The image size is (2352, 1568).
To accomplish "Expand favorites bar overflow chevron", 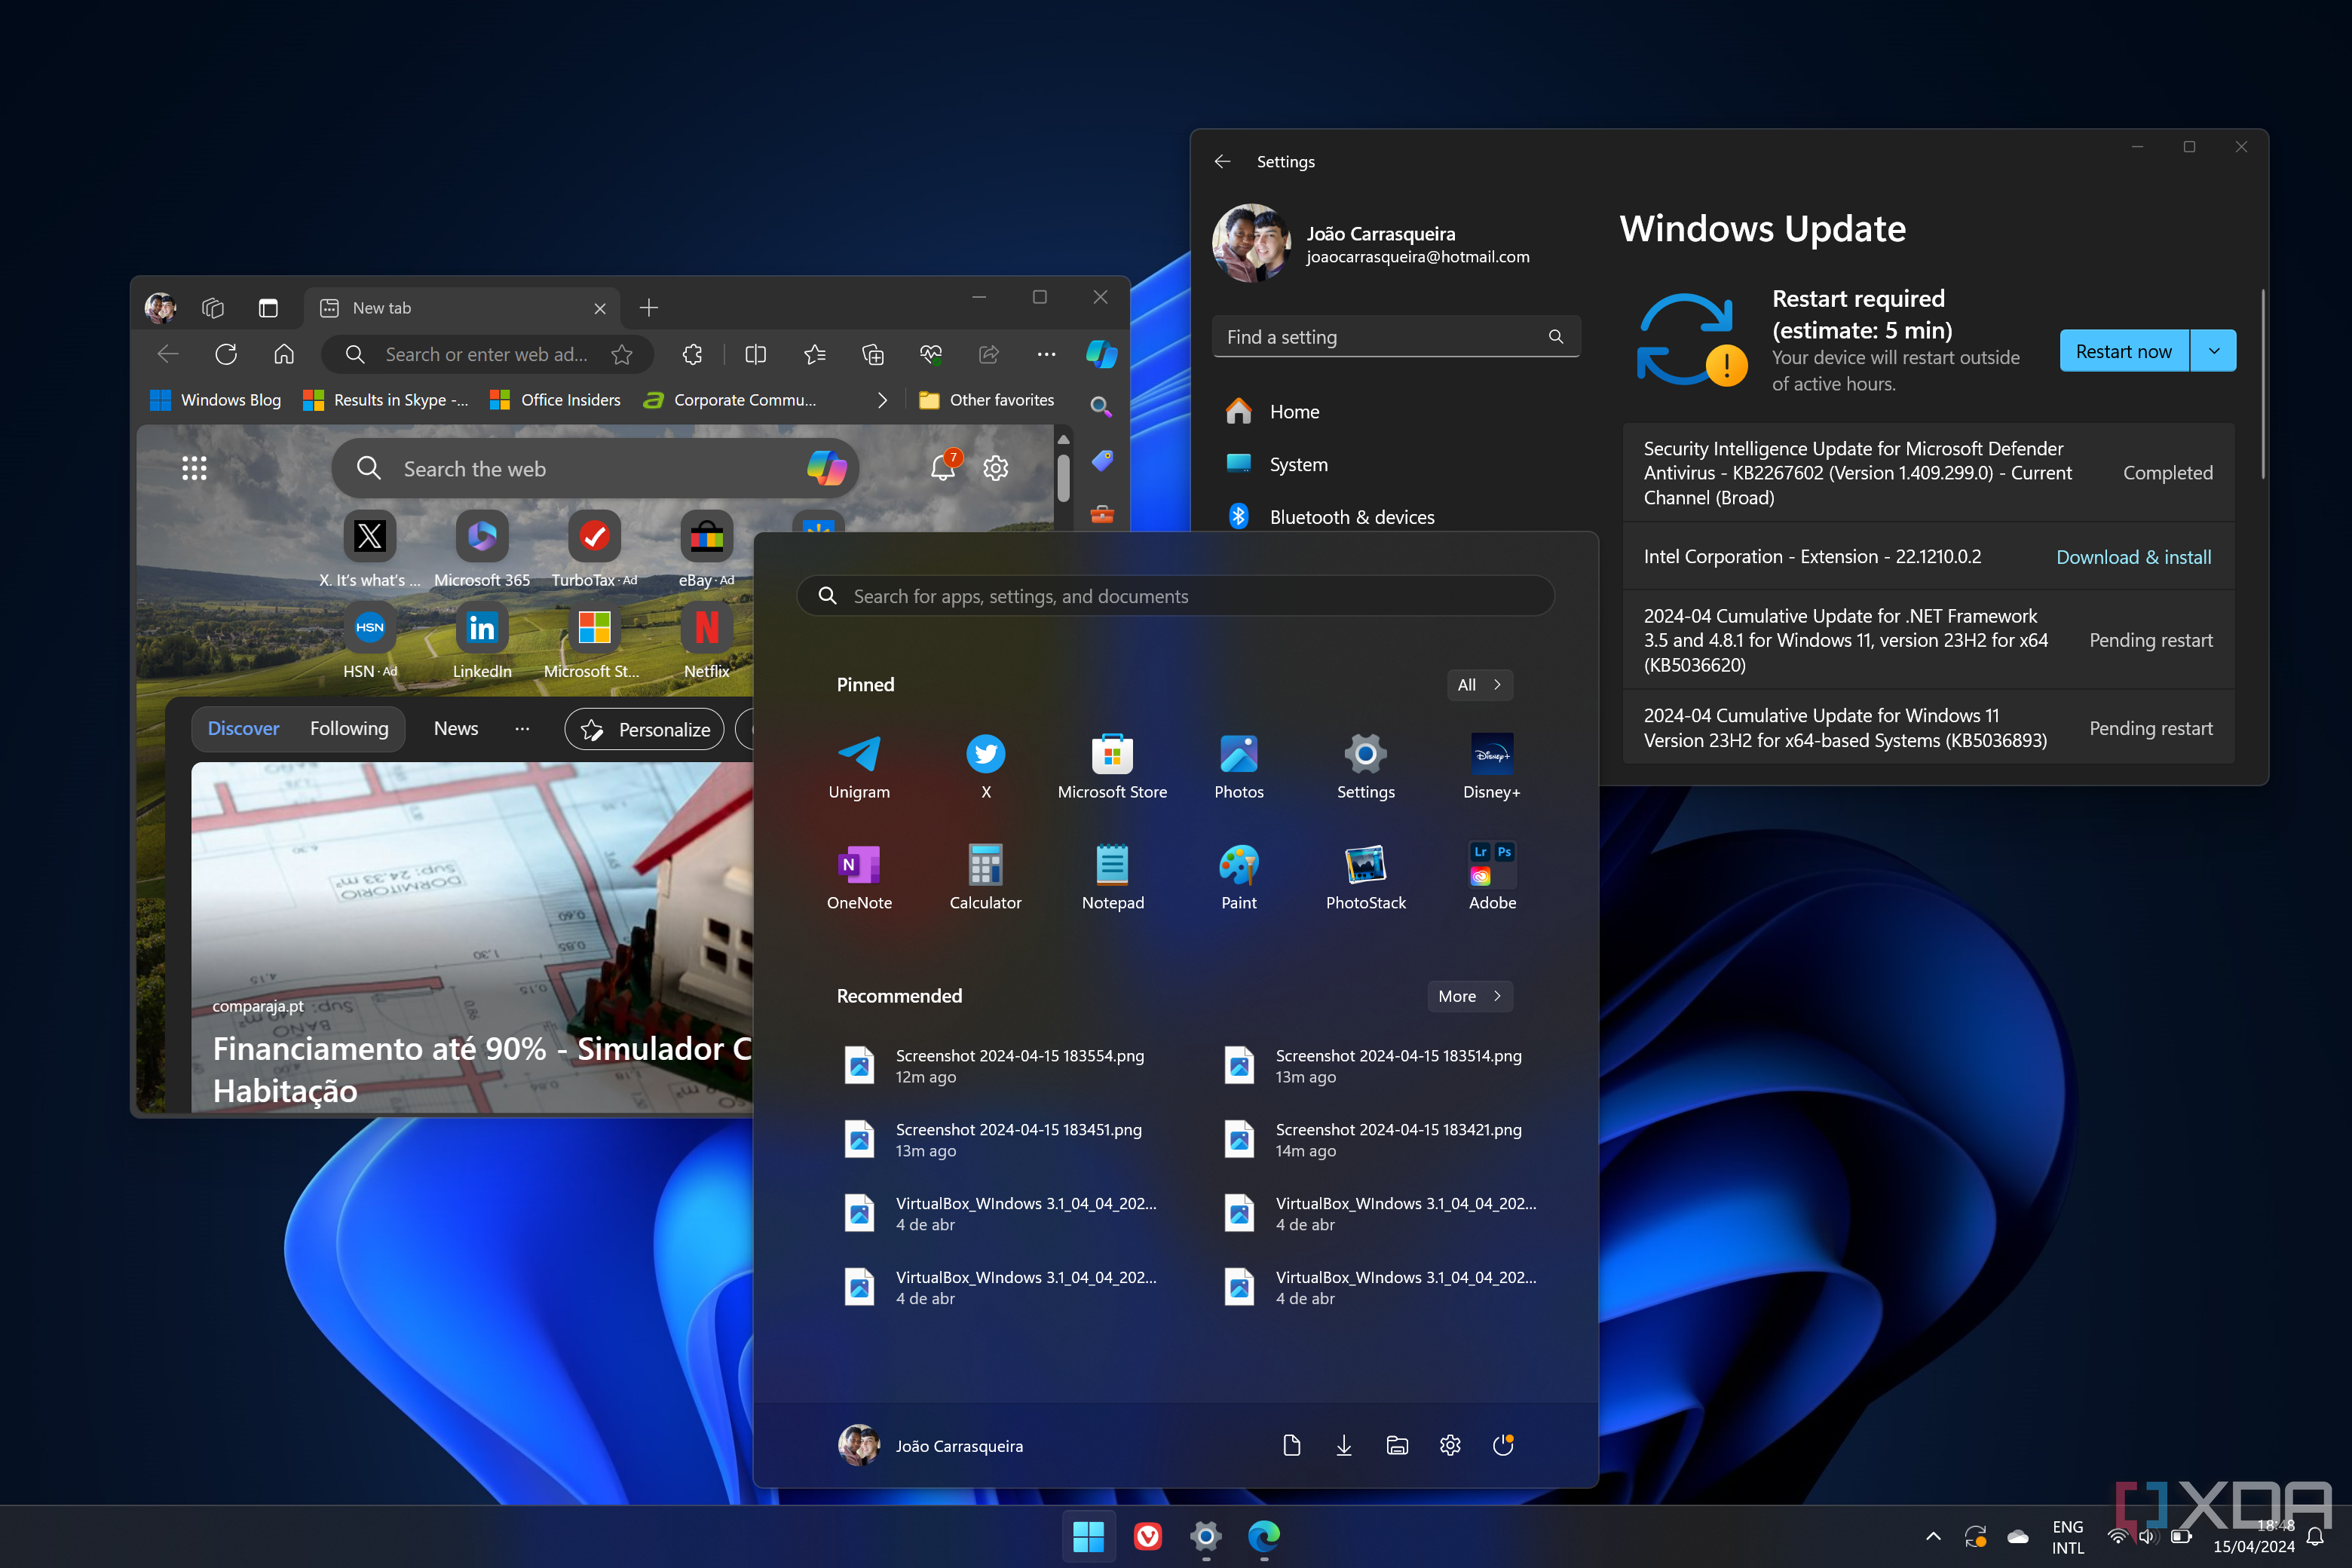I will click(881, 400).
